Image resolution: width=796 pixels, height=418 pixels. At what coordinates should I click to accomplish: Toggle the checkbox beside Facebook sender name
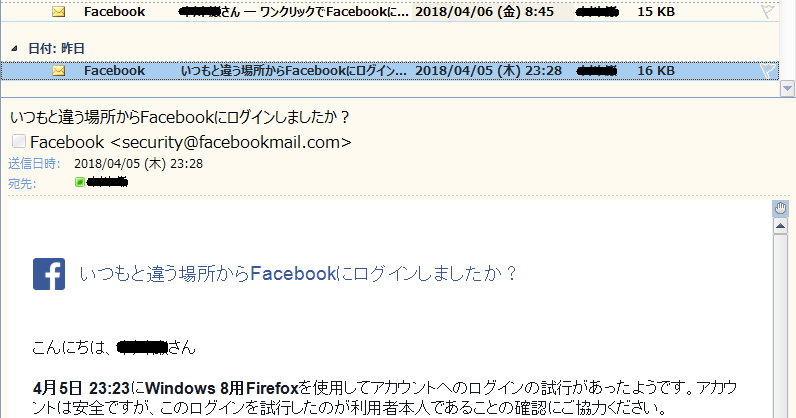(19, 141)
